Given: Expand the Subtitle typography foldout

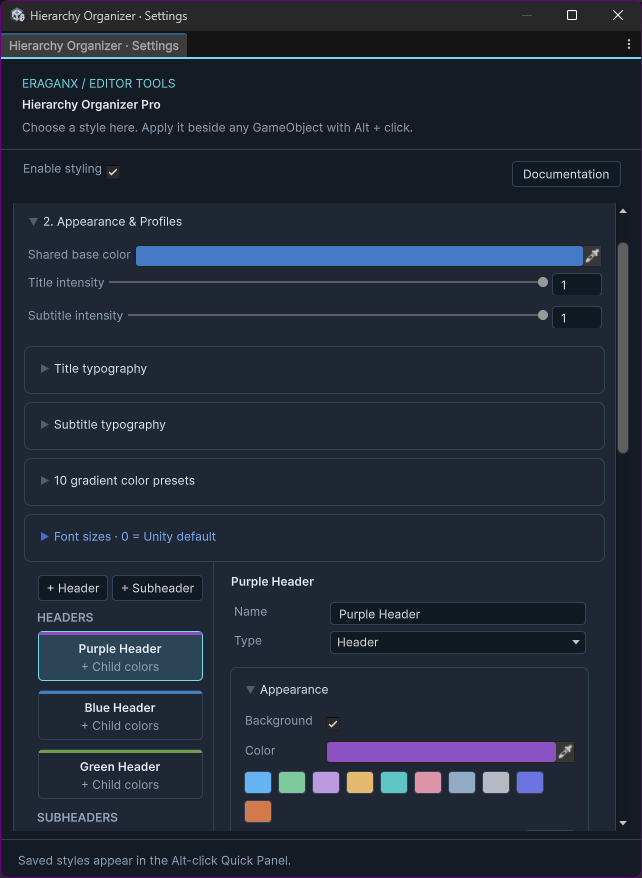Looking at the screenshot, I should (x=44, y=424).
